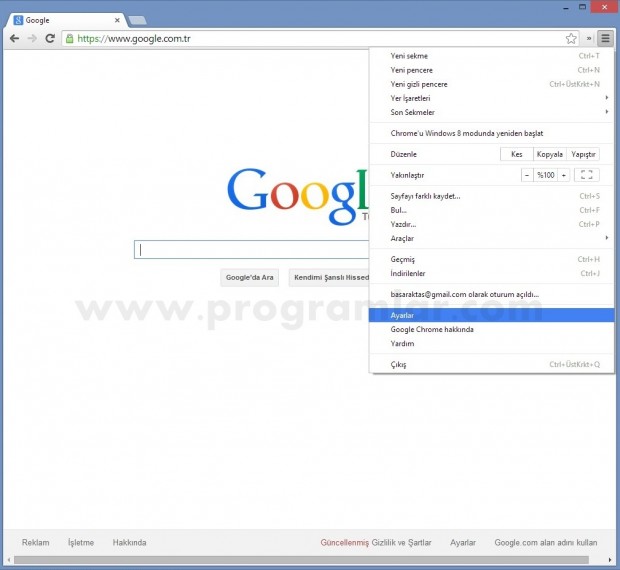Select Yeni sekme from the menu
The image size is (620, 570).
[x=491, y=56]
